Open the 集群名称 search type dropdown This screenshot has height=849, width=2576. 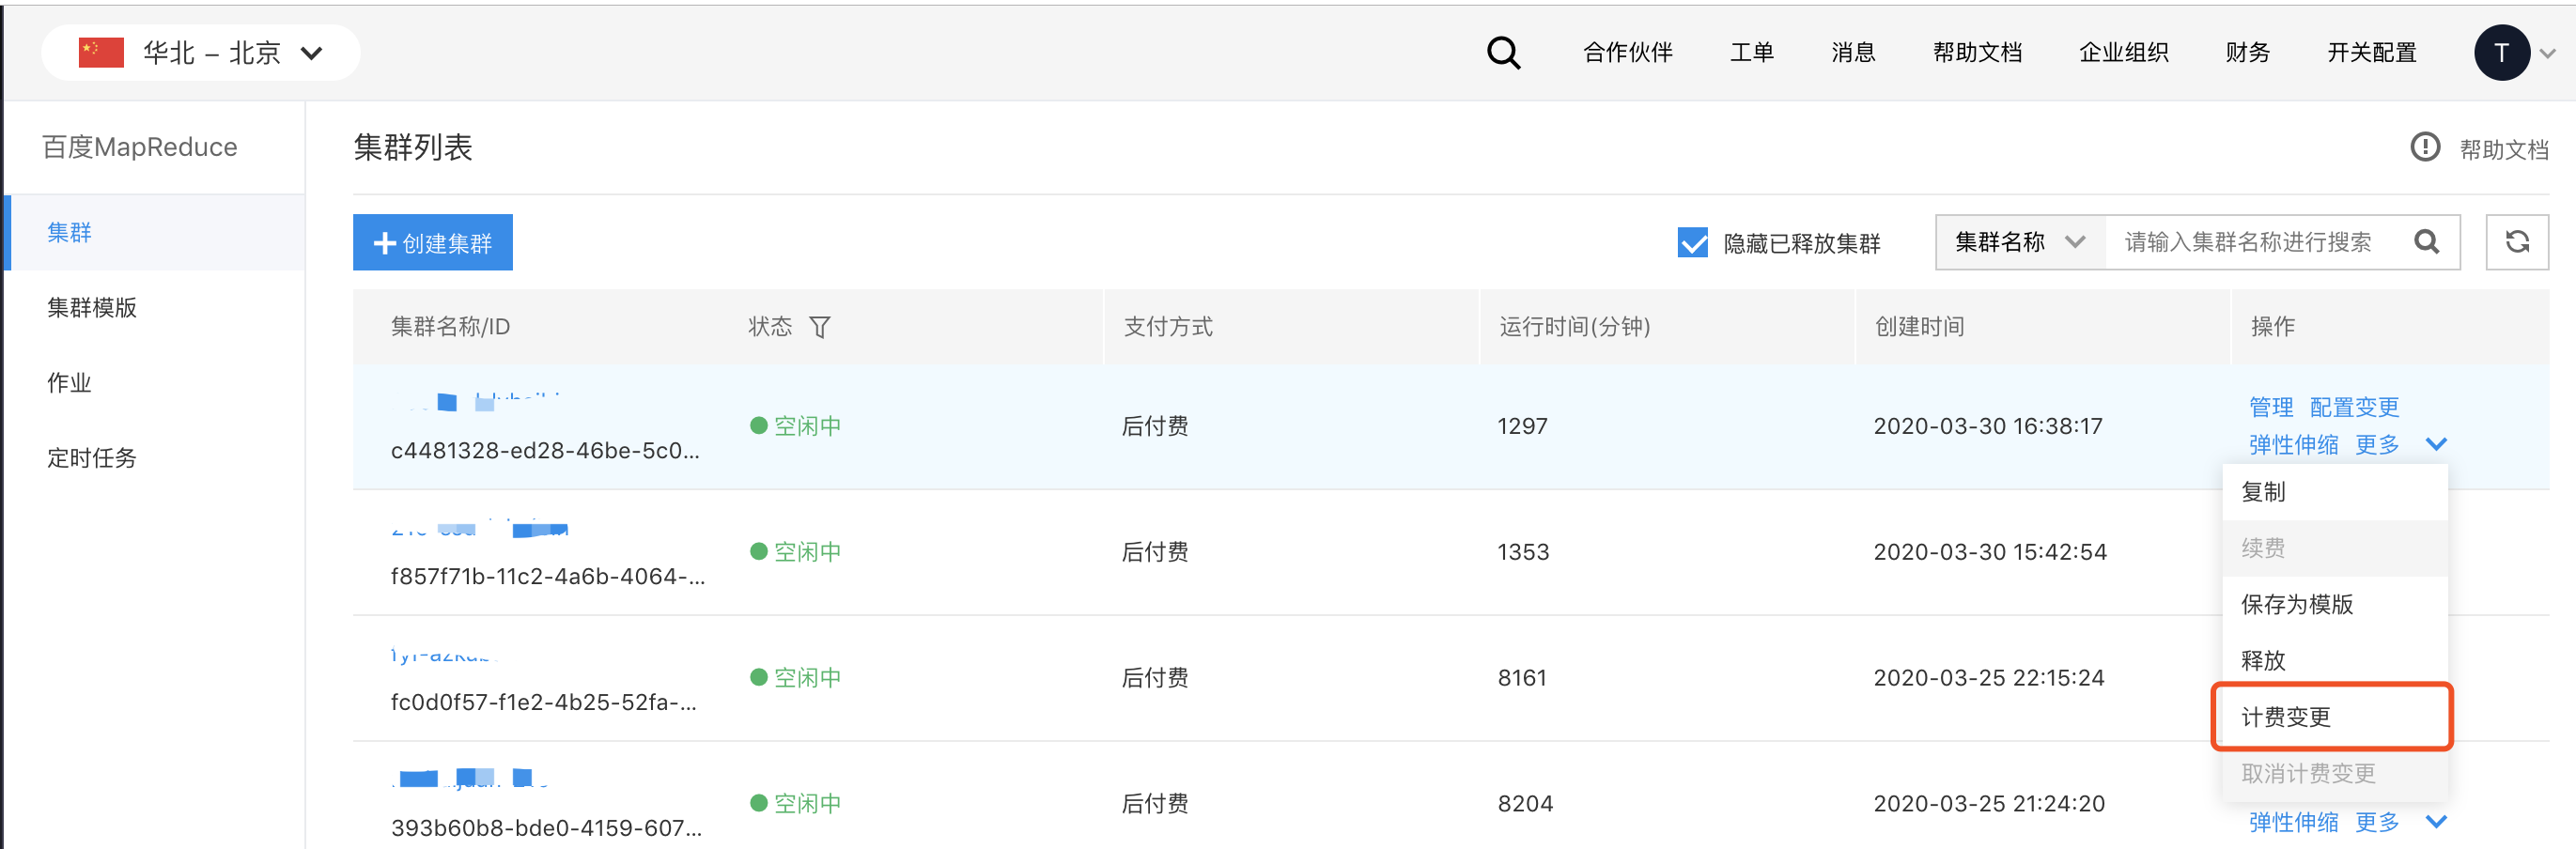pyautogui.click(x=2020, y=242)
